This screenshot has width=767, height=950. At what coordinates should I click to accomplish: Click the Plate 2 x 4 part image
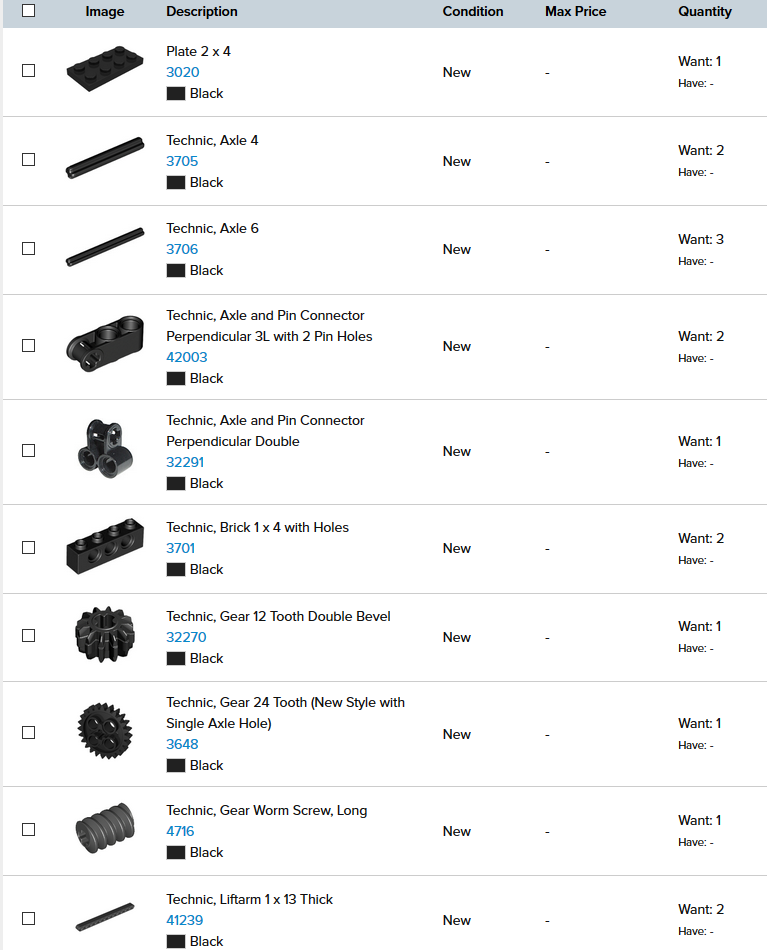105,68
